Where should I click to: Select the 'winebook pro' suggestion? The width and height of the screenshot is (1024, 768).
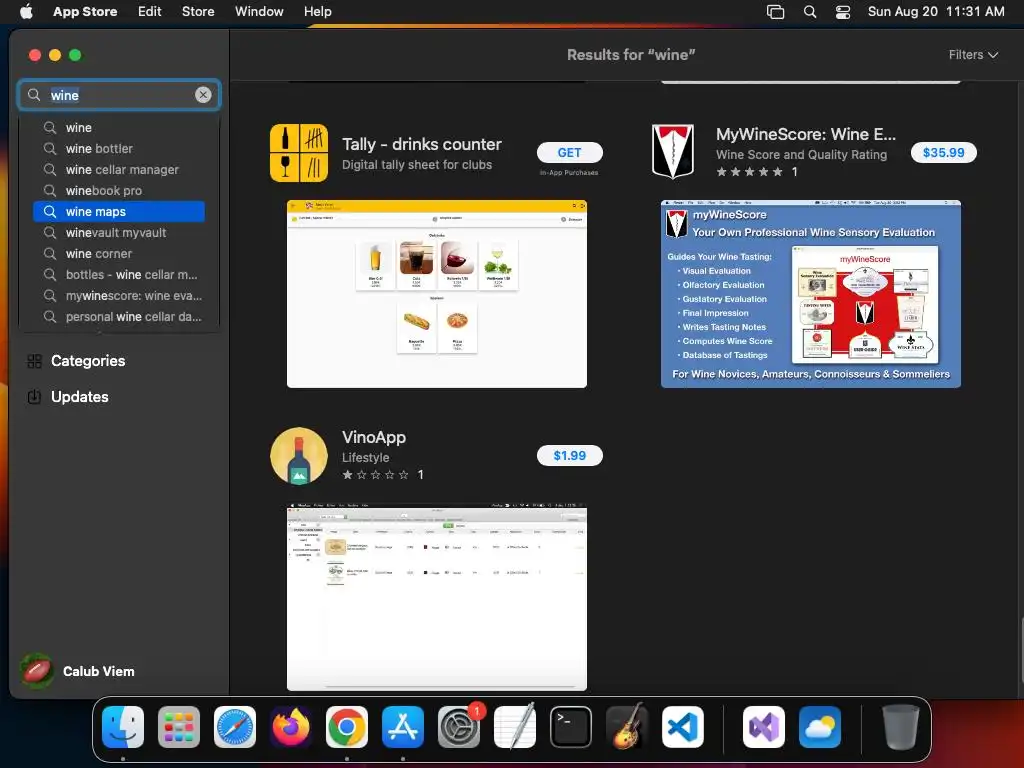tap(119, 190)
